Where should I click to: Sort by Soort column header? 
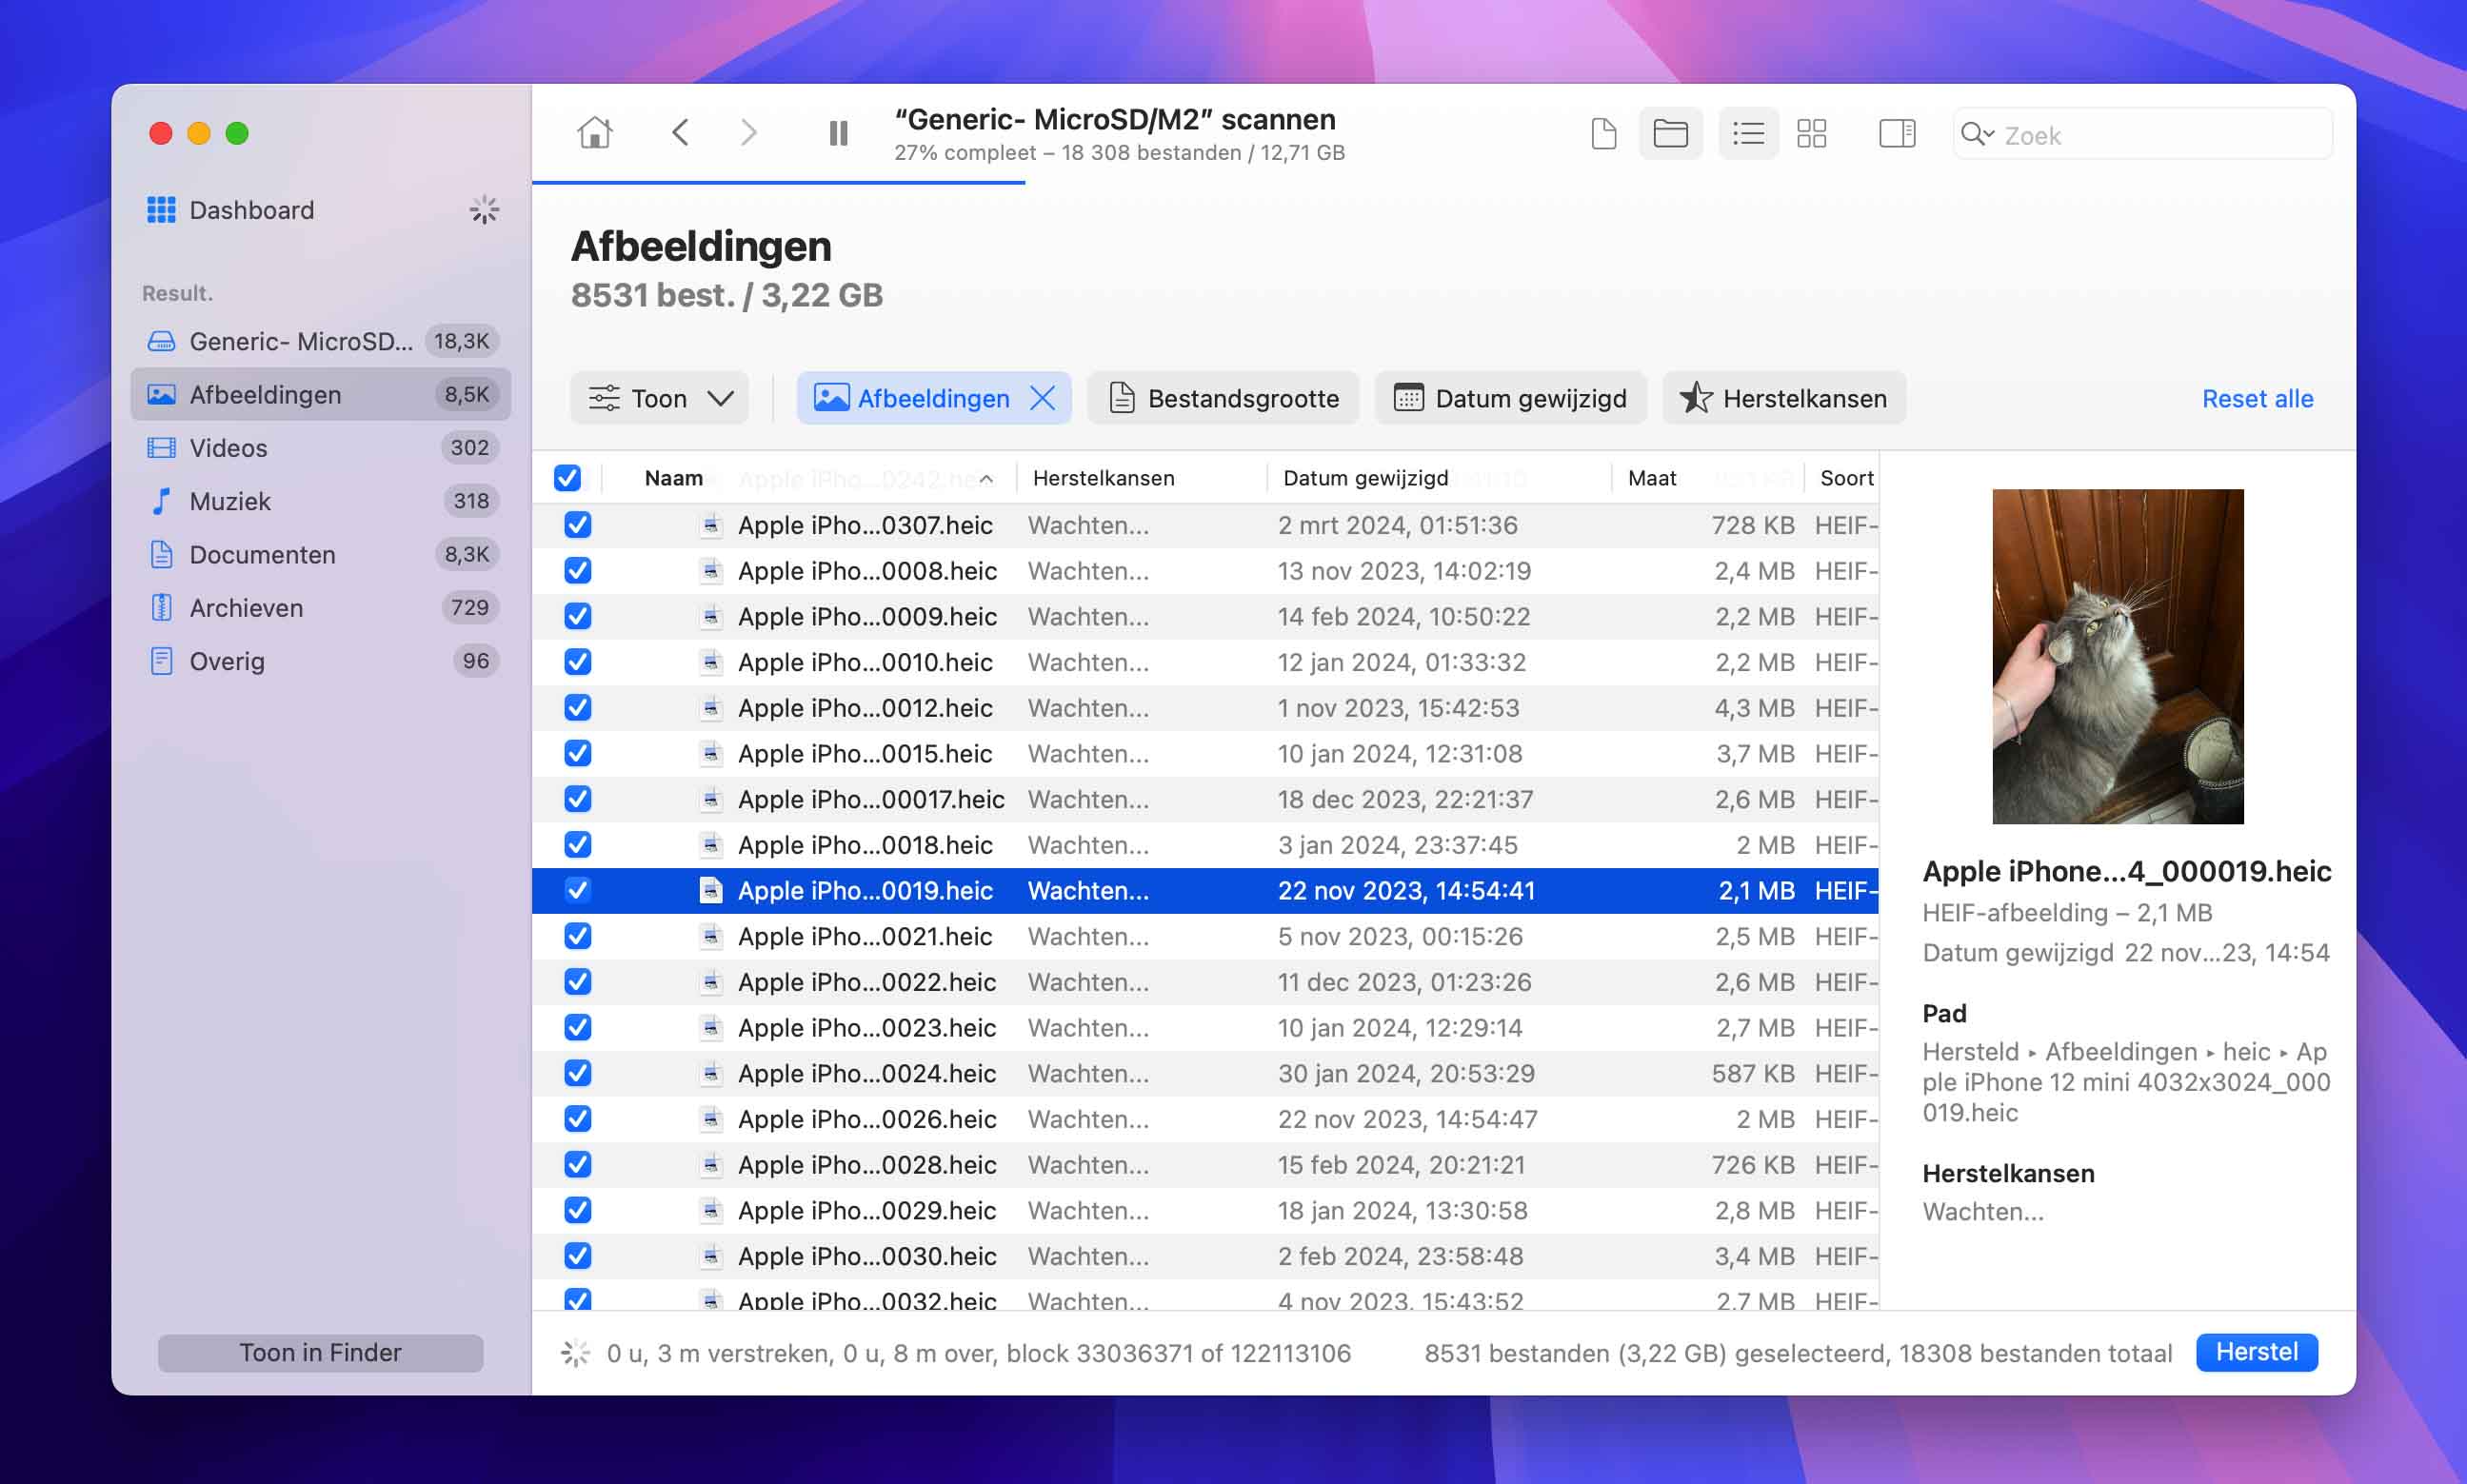pos(1846,478)
